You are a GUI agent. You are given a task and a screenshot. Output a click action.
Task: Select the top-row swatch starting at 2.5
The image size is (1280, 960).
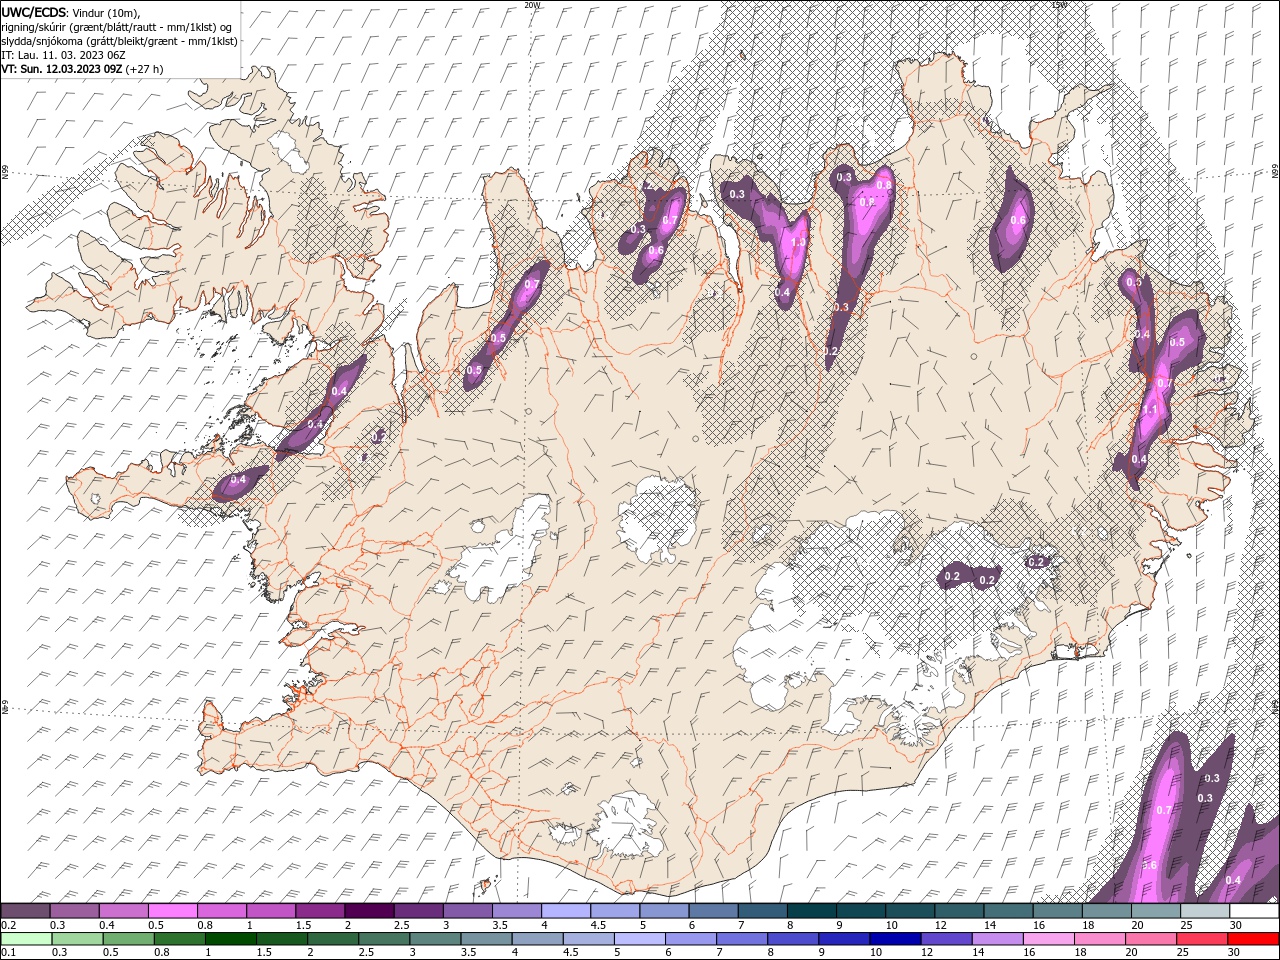coord(418,911)
